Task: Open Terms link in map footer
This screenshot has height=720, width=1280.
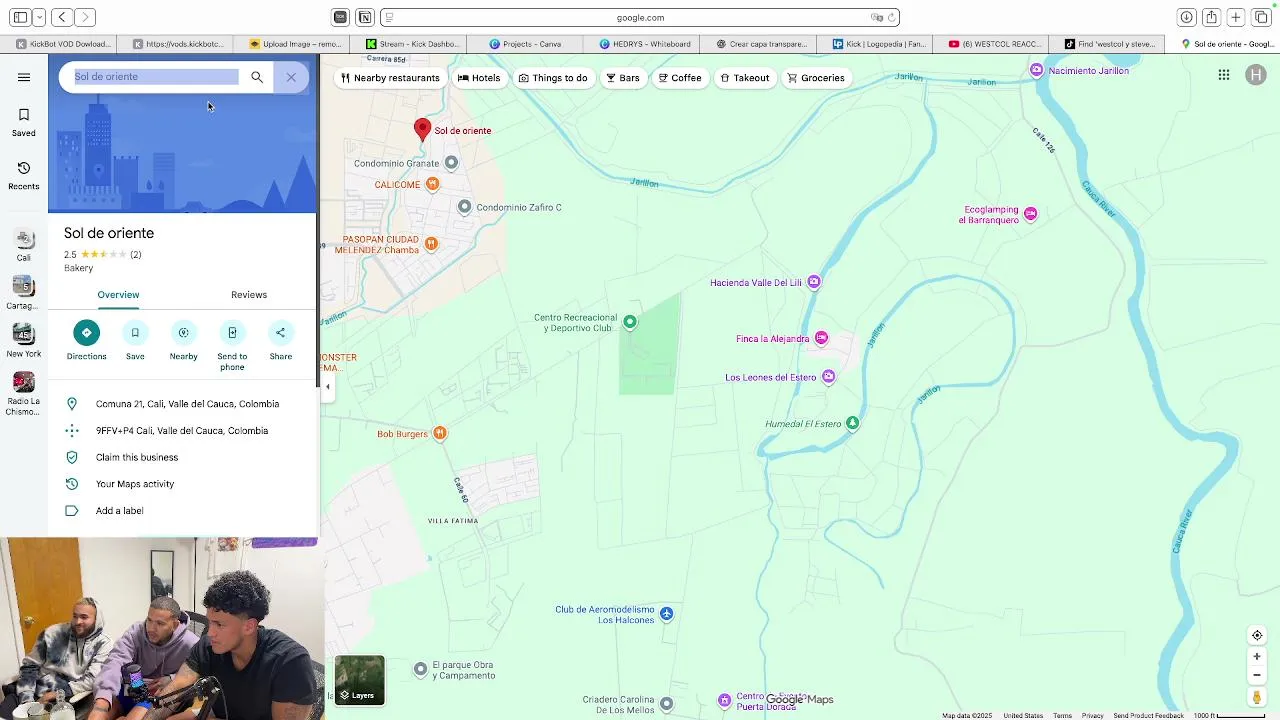Action: pos(1062,715)
